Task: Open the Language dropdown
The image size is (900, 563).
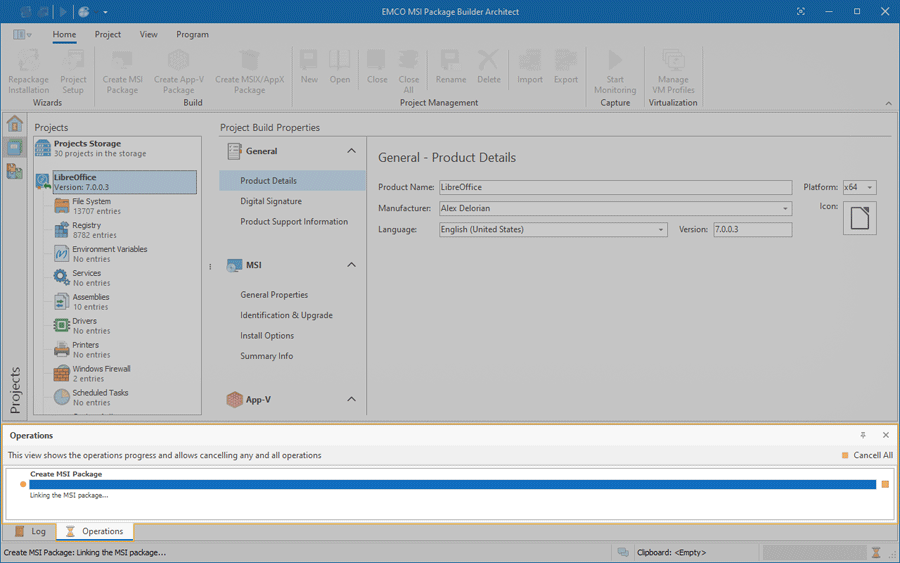Action: 661,230
